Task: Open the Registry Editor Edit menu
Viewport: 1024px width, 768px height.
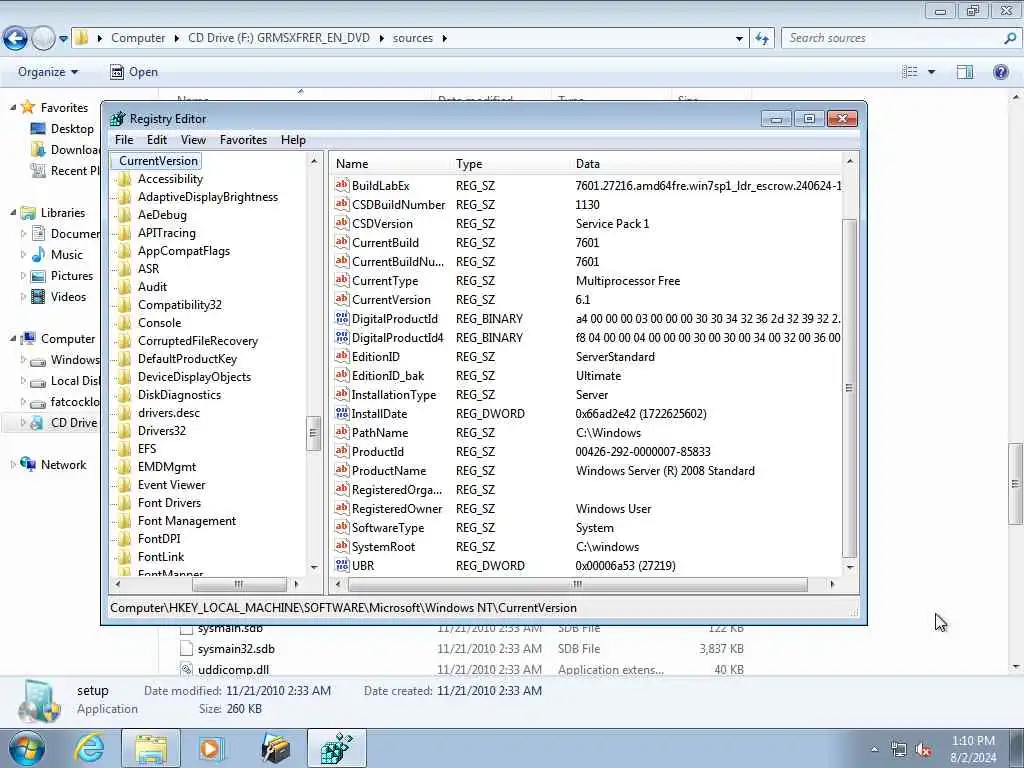Action: (x=157, y=140)
